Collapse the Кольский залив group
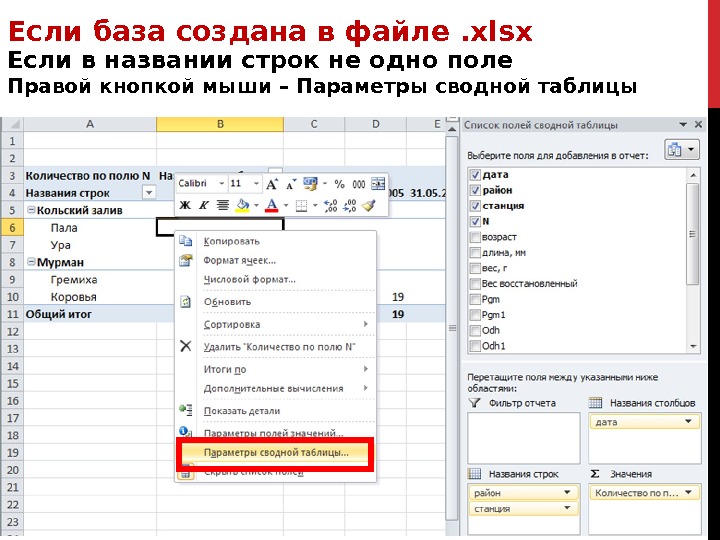Viewport: 720px width, 540px height. point(31,210)
